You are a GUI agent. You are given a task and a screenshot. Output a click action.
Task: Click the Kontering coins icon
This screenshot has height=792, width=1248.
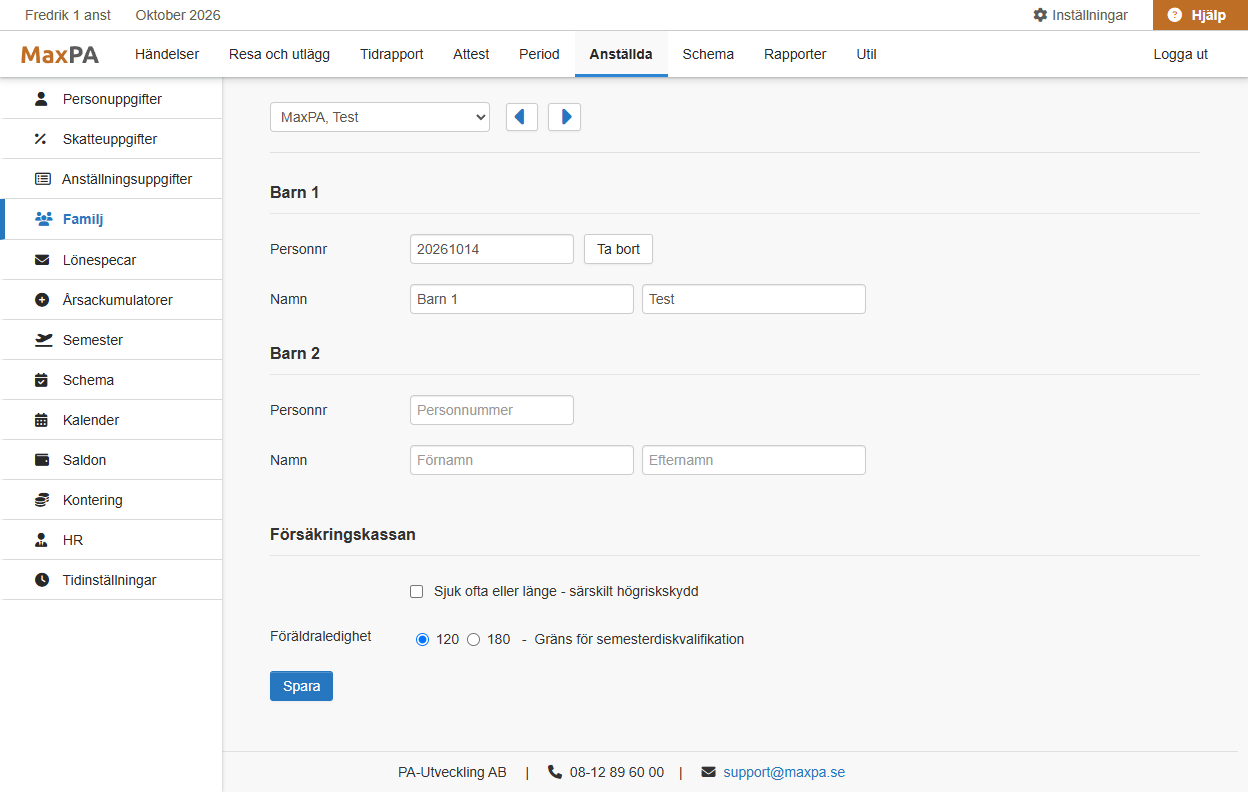(42, 500)
